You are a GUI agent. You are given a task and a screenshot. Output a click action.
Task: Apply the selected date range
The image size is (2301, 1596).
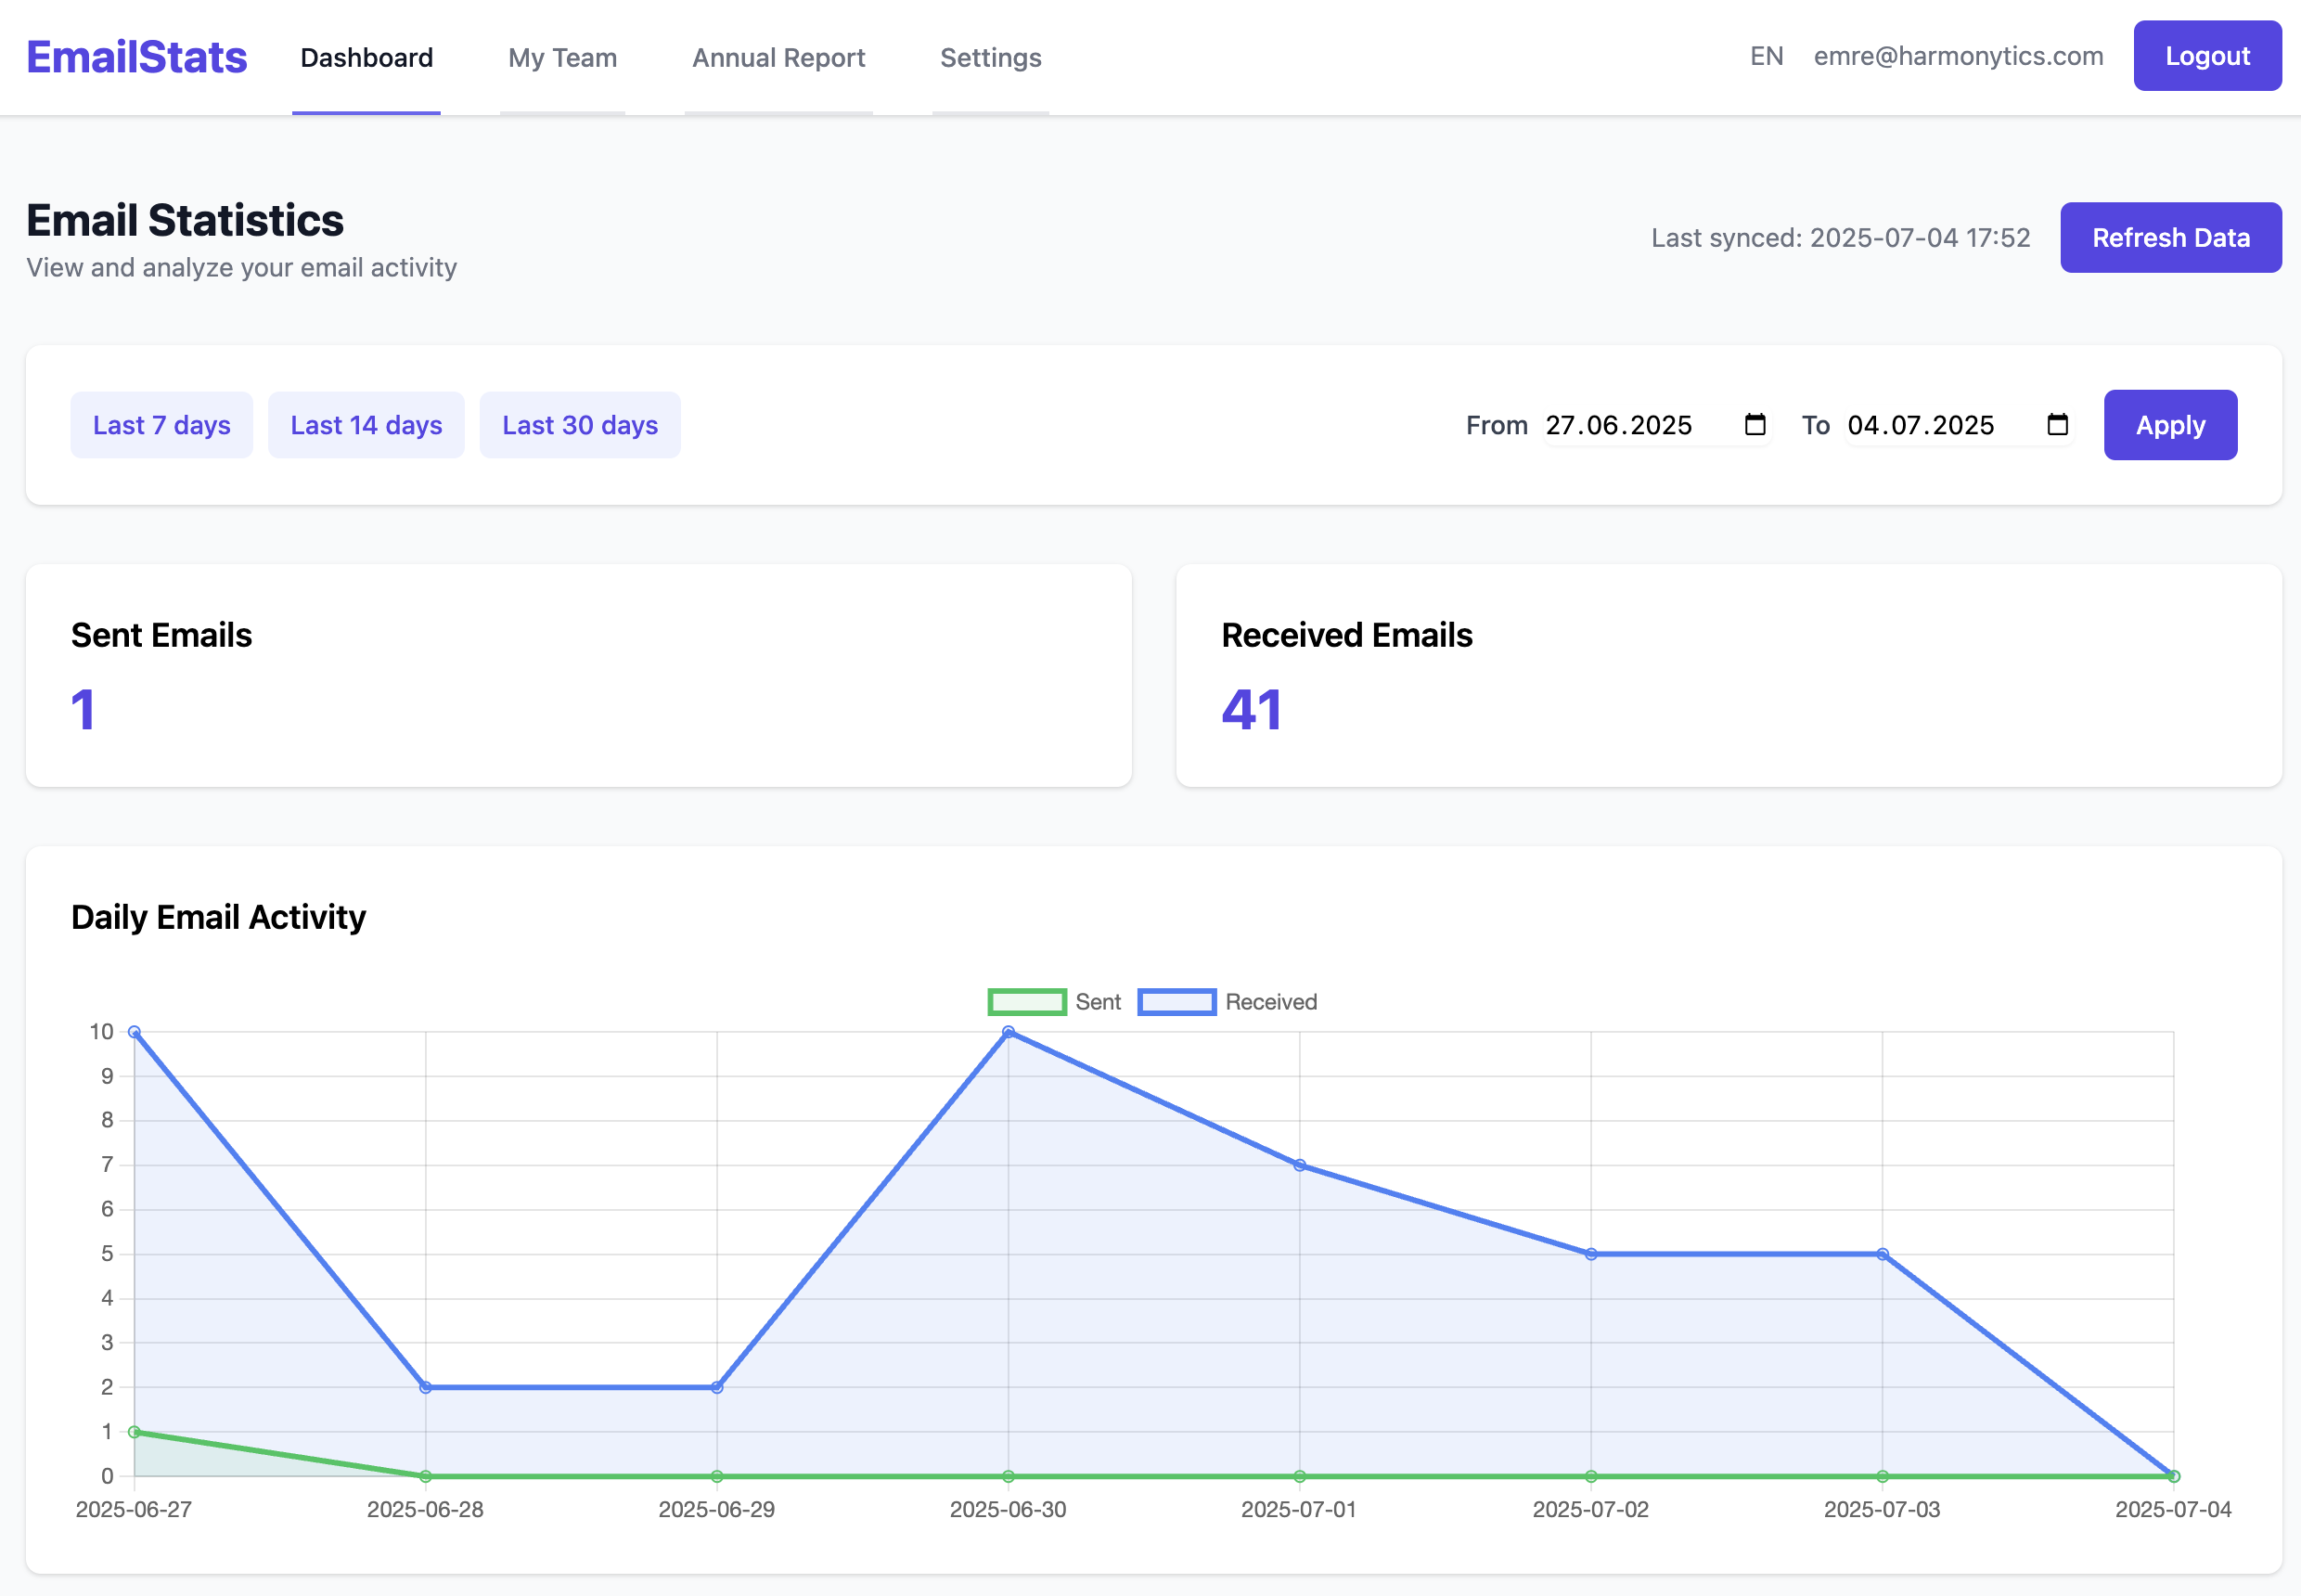[2170, 425]
